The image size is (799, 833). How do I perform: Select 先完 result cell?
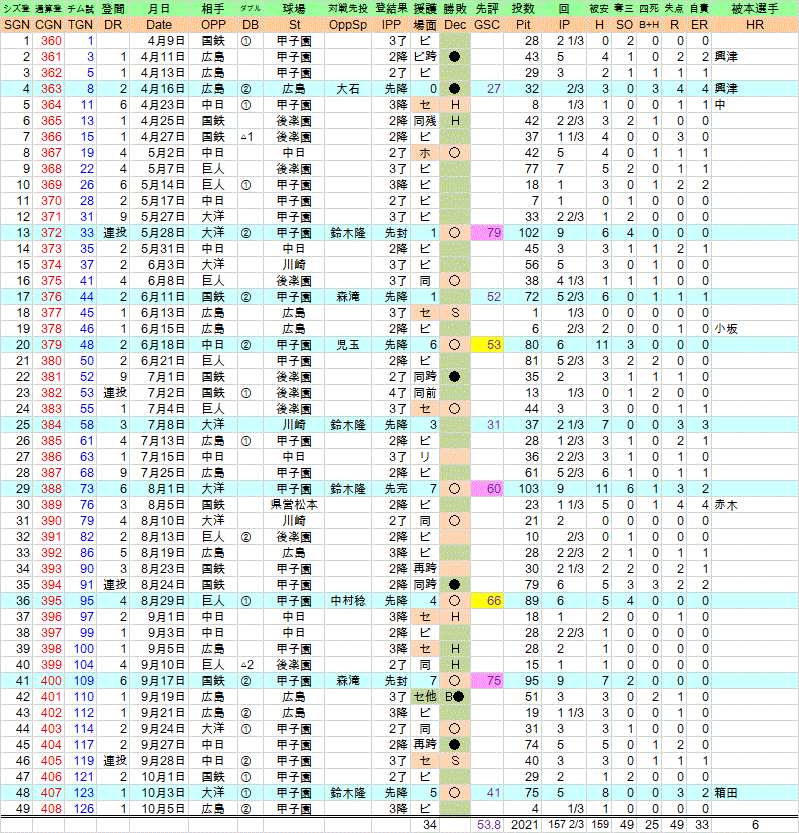point(396,489)
